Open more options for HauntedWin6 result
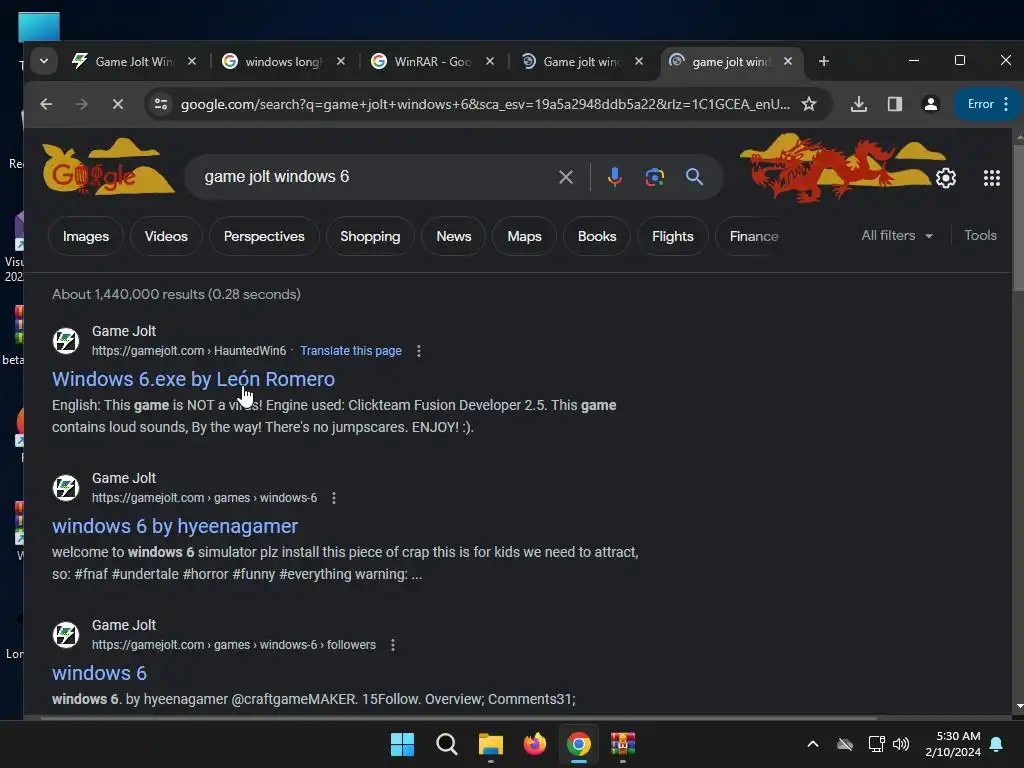The width and height of the screenshot is (1024, 768). (419, 351)
